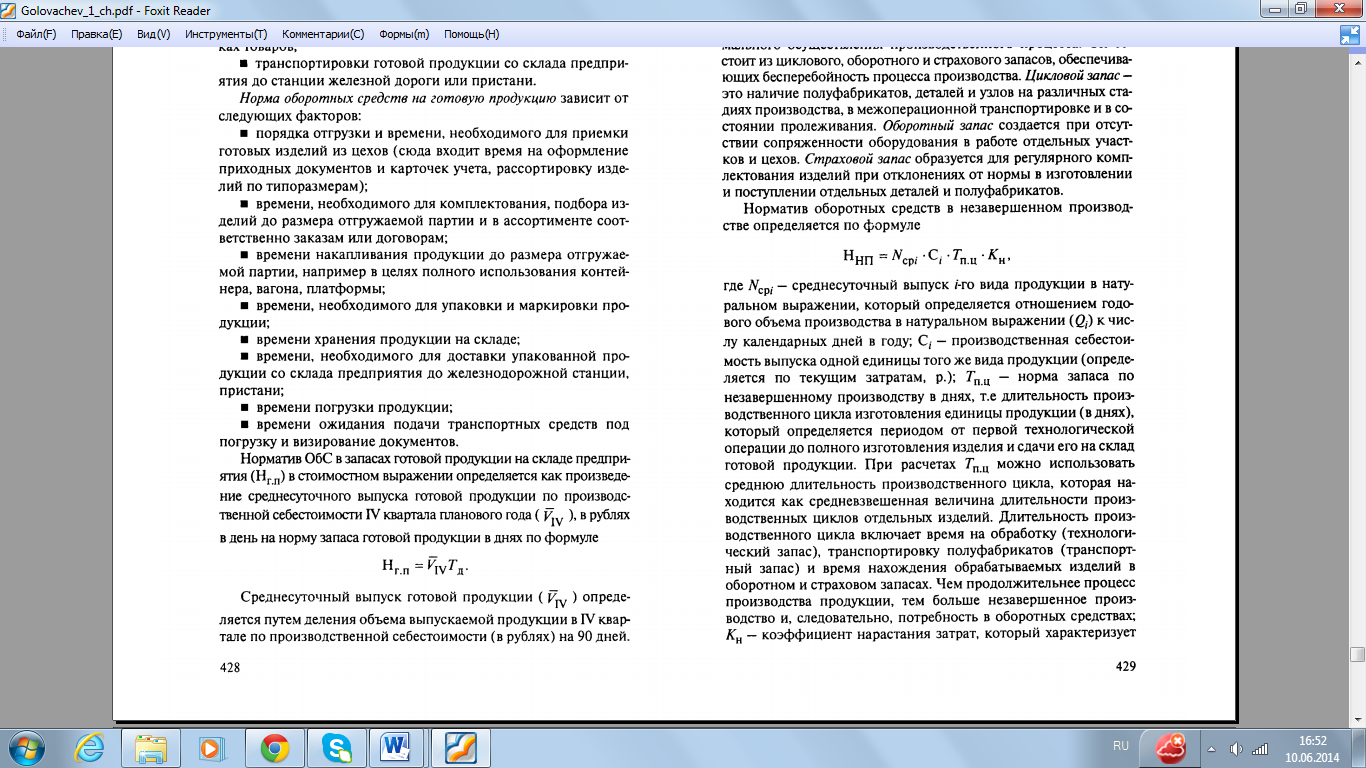Open the Формы(m) menu

click(x=404, y=34)
